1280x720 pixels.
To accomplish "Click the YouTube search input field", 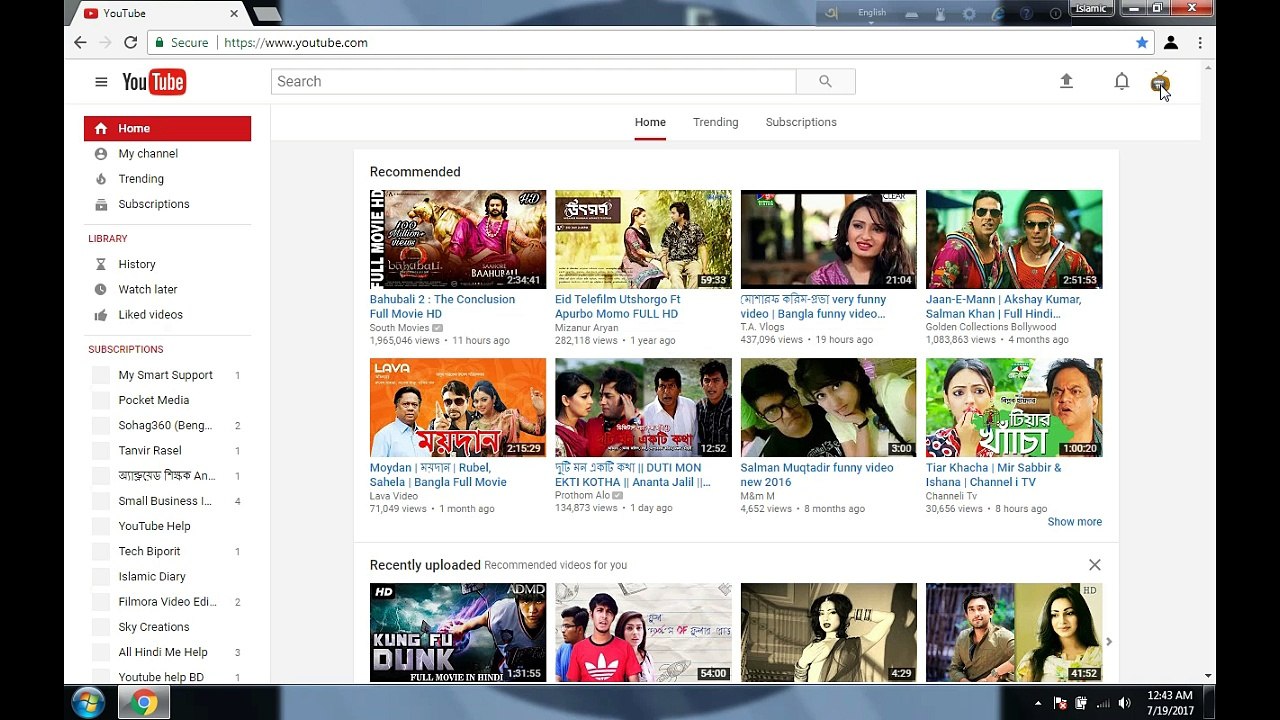I will coord(533,81).
